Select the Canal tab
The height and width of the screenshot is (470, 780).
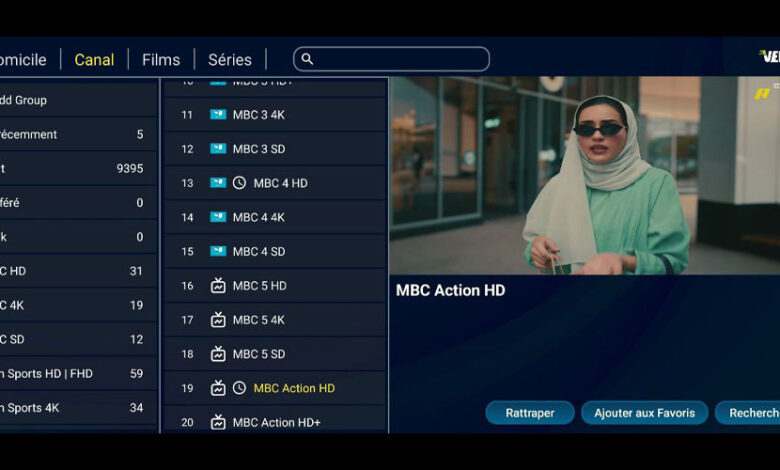pos(94,60)
